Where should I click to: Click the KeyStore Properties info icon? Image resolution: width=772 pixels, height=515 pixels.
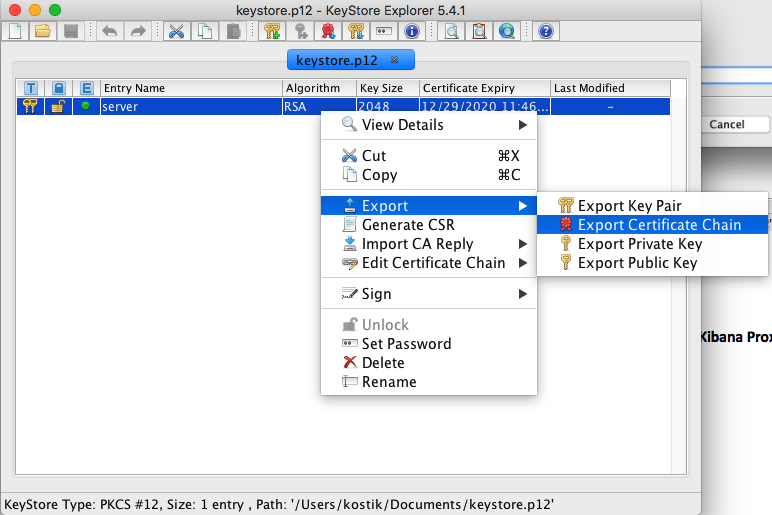[412, 32]
